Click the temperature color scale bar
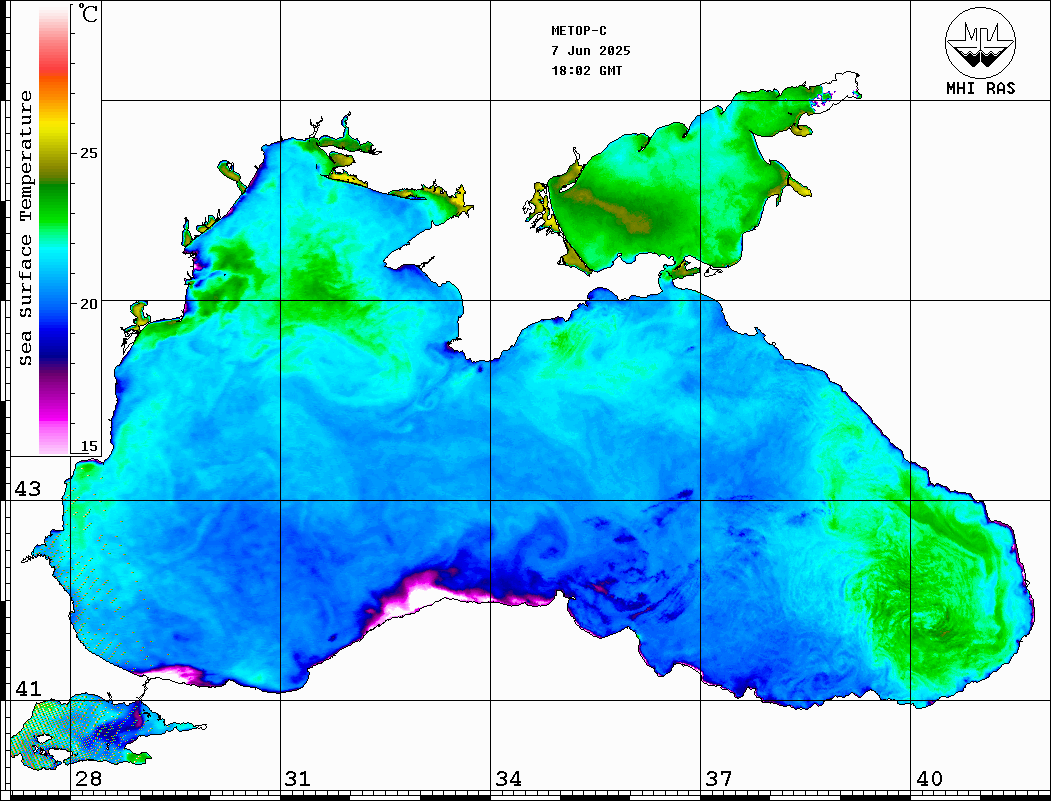 pos(54,230)
